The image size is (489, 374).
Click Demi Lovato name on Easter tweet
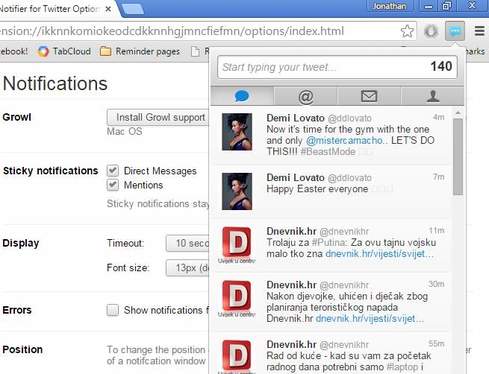pos(295,178)
